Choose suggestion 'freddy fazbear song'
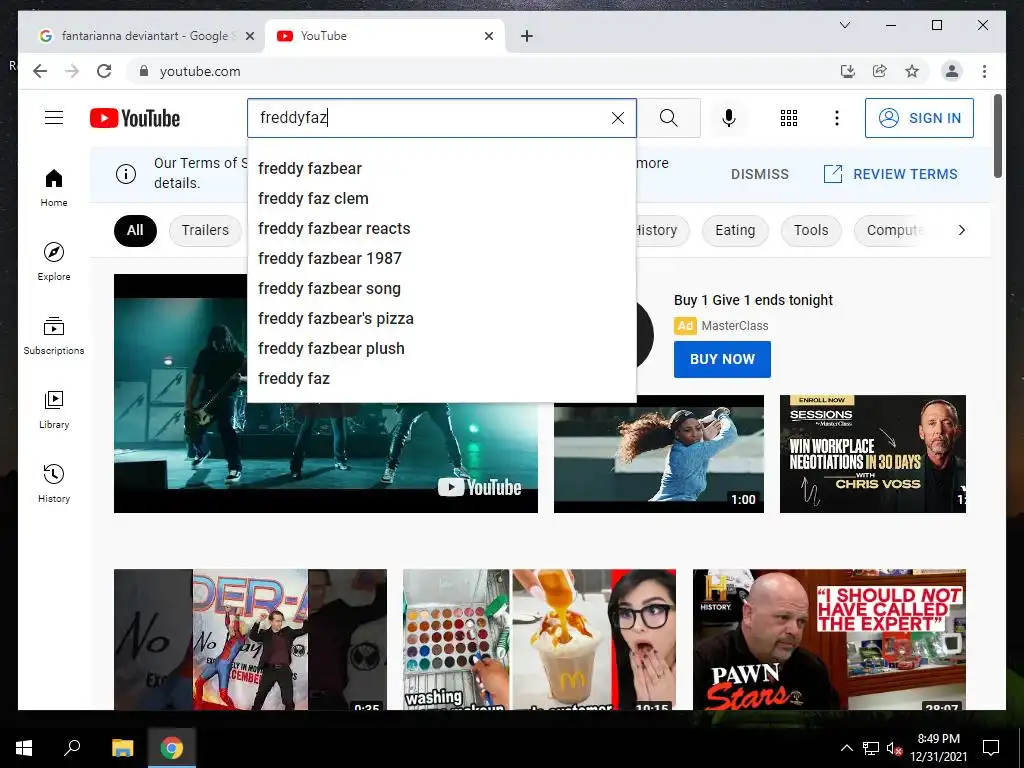Screen dimensions: 1024x768 [x=441, y=289]
